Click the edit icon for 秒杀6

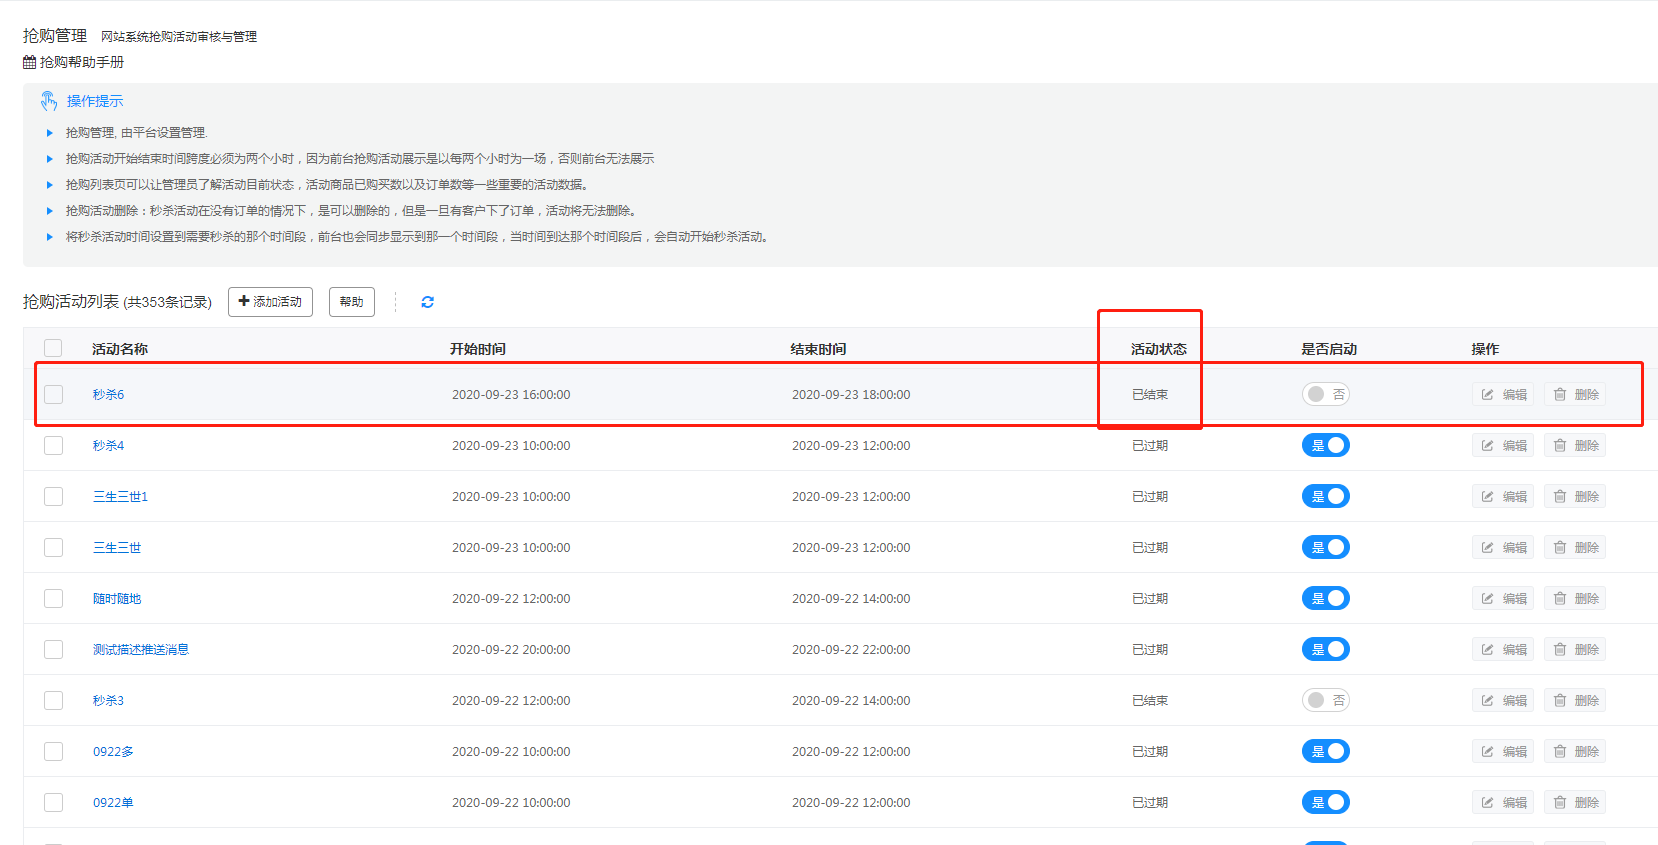(1487, 395)
